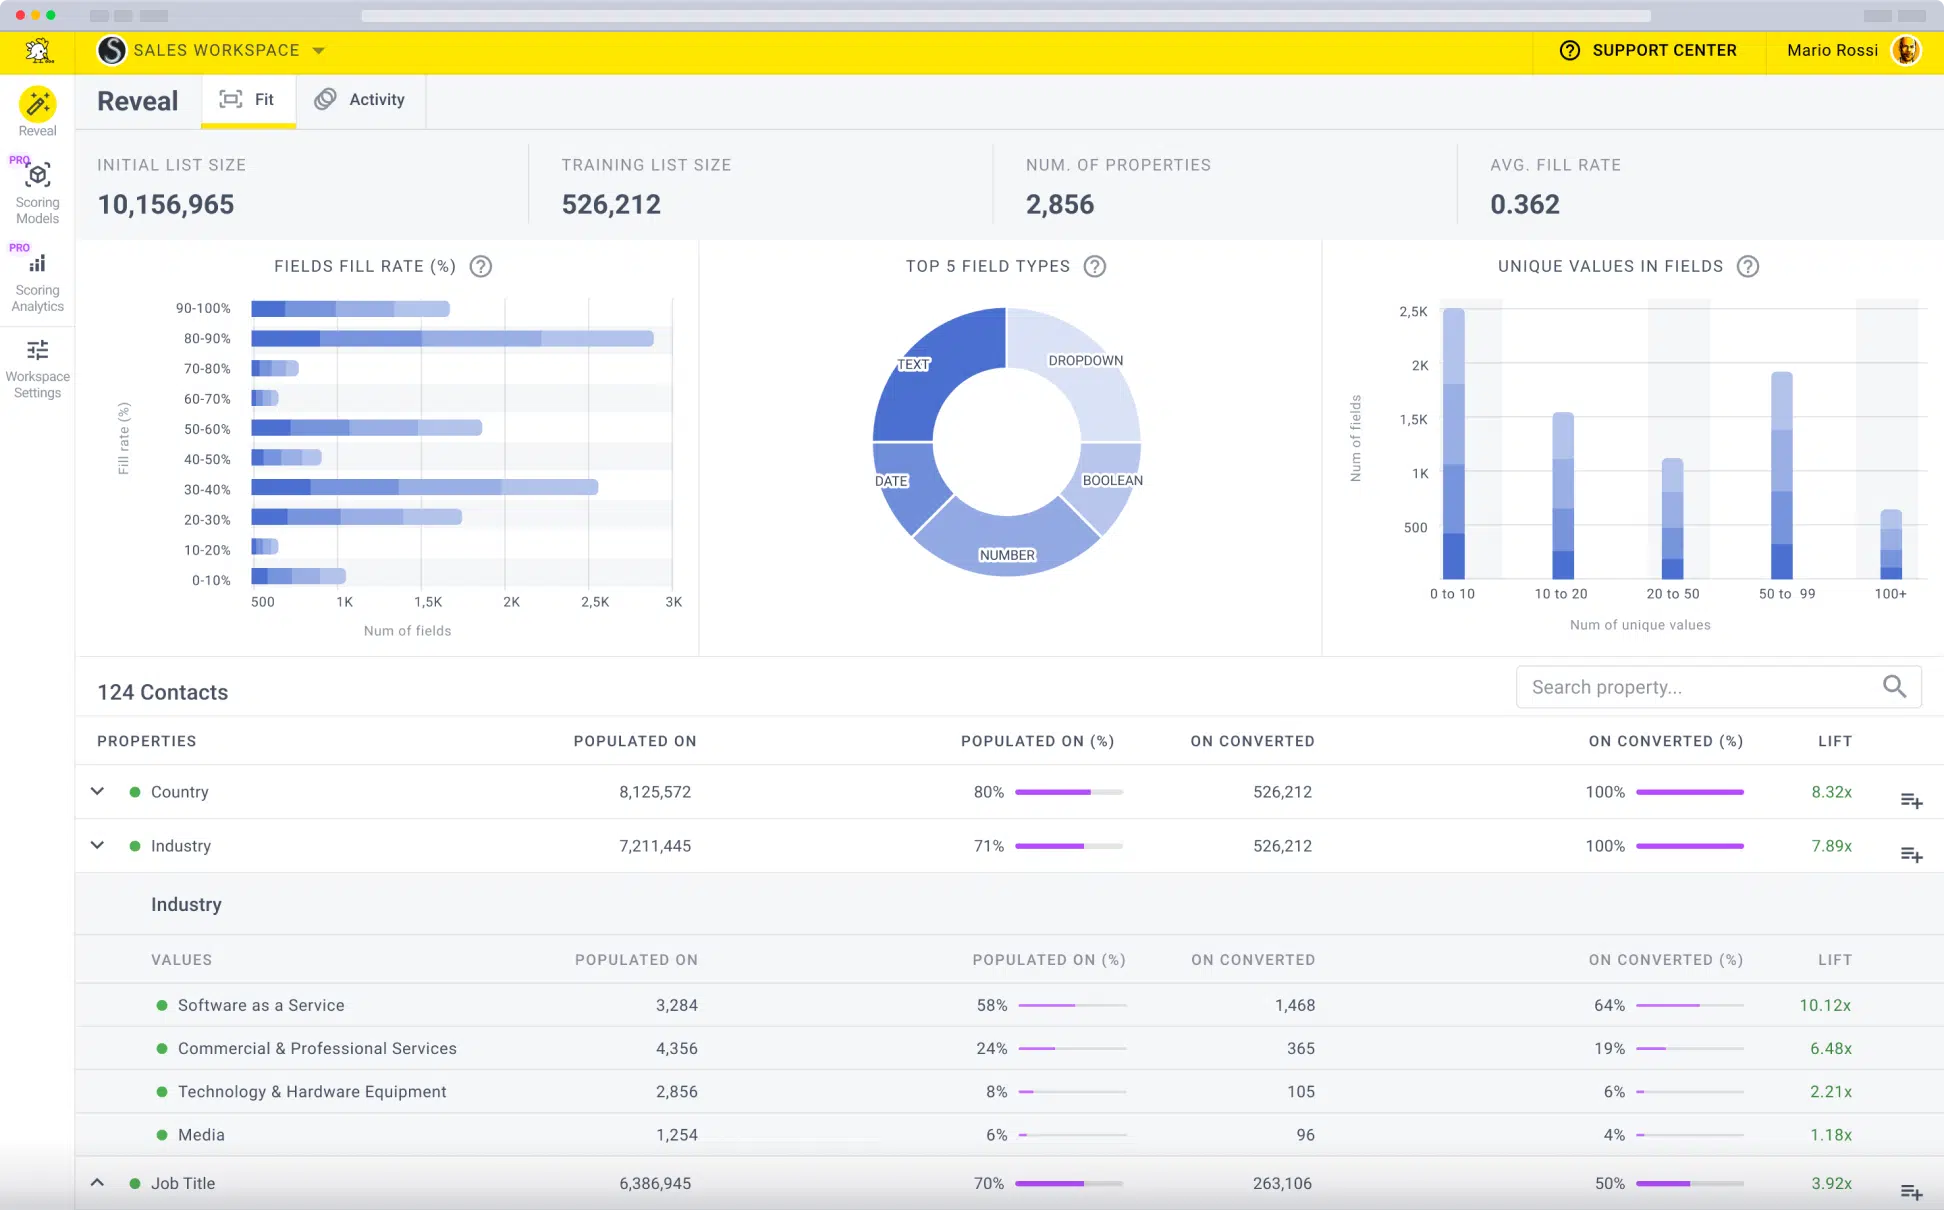
Task: Toggle visibility for Job Title property
Action: (98, 1182)
